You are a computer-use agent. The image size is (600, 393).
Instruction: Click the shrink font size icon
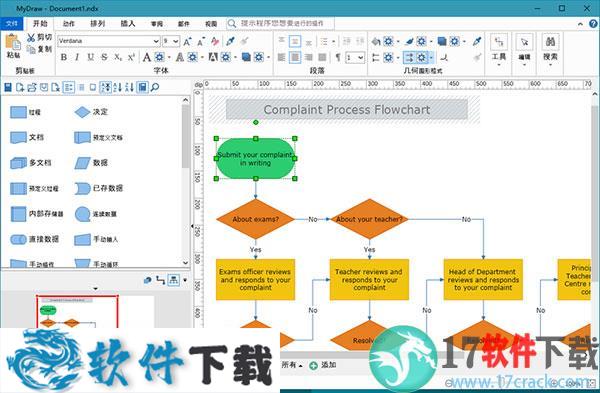point(201,41)
